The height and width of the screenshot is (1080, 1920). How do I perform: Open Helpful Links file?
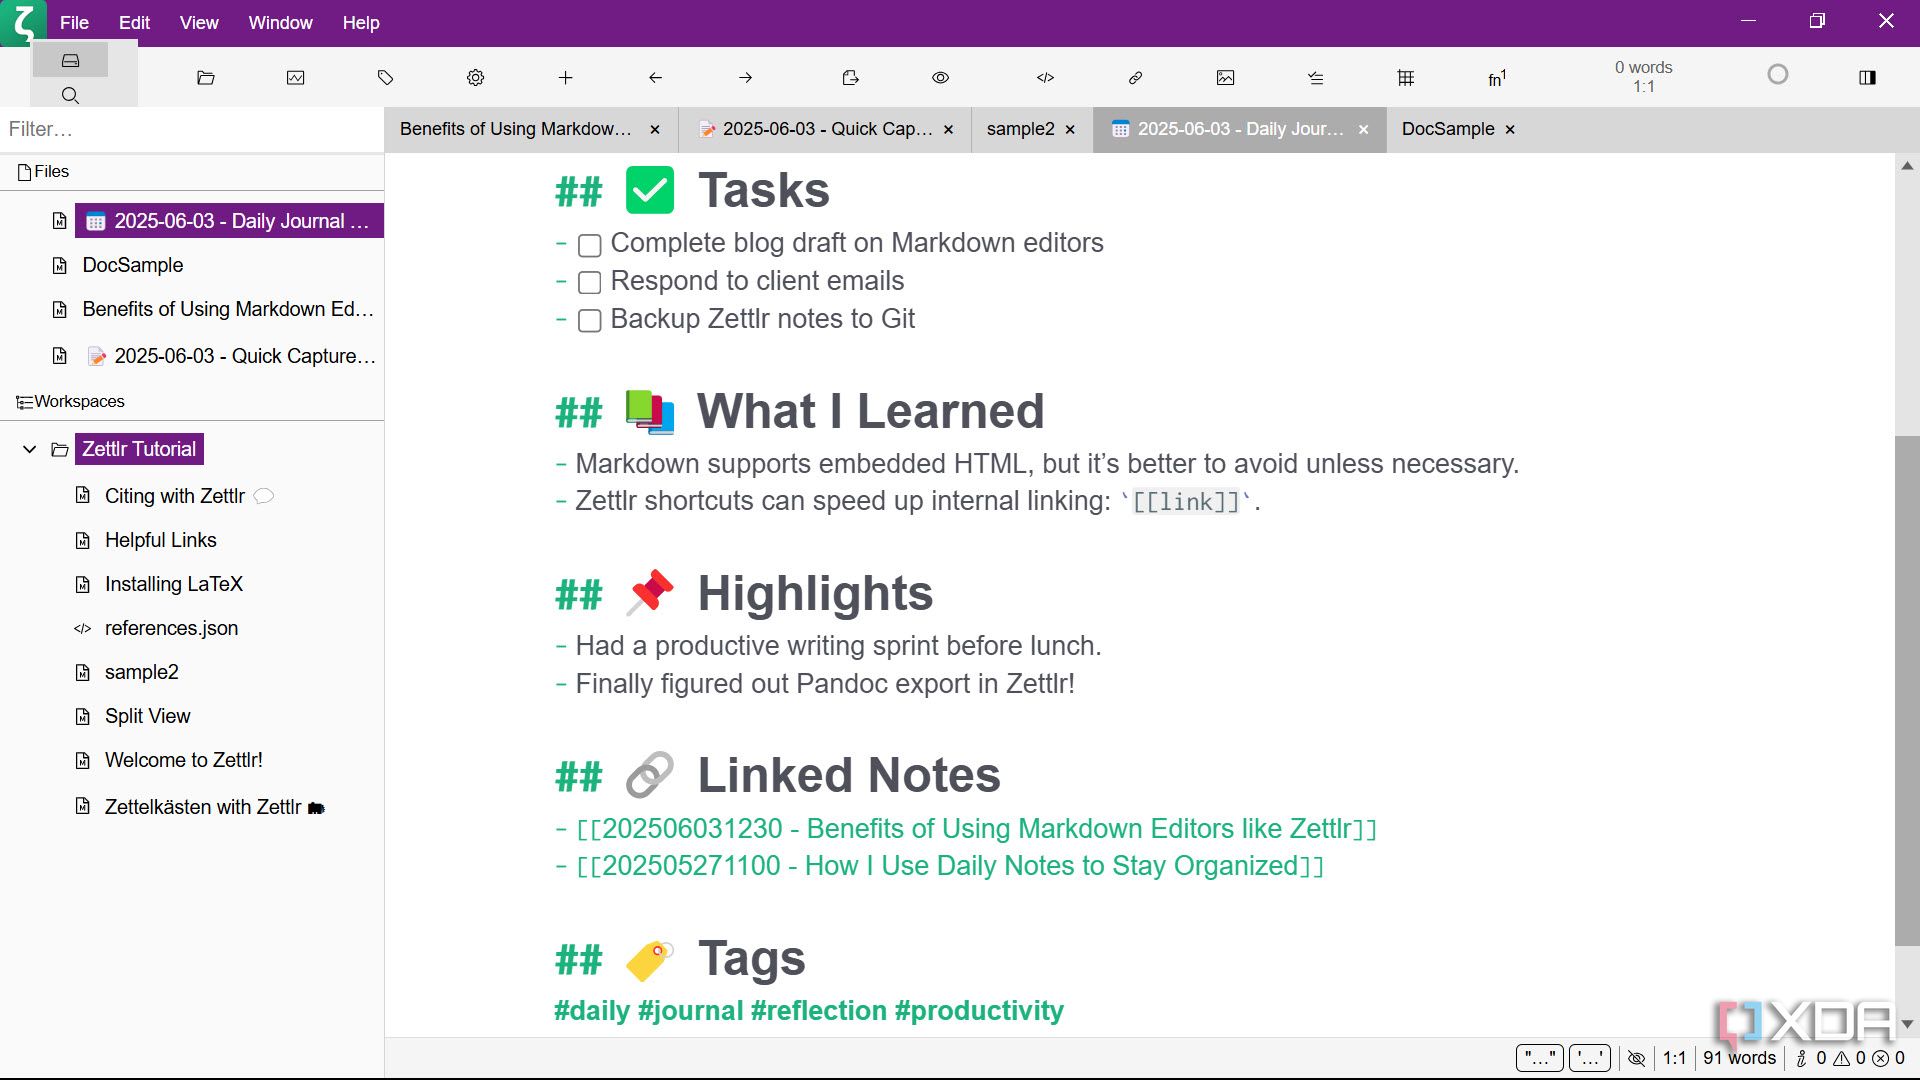pyautogui.click(x=161, y=540)
